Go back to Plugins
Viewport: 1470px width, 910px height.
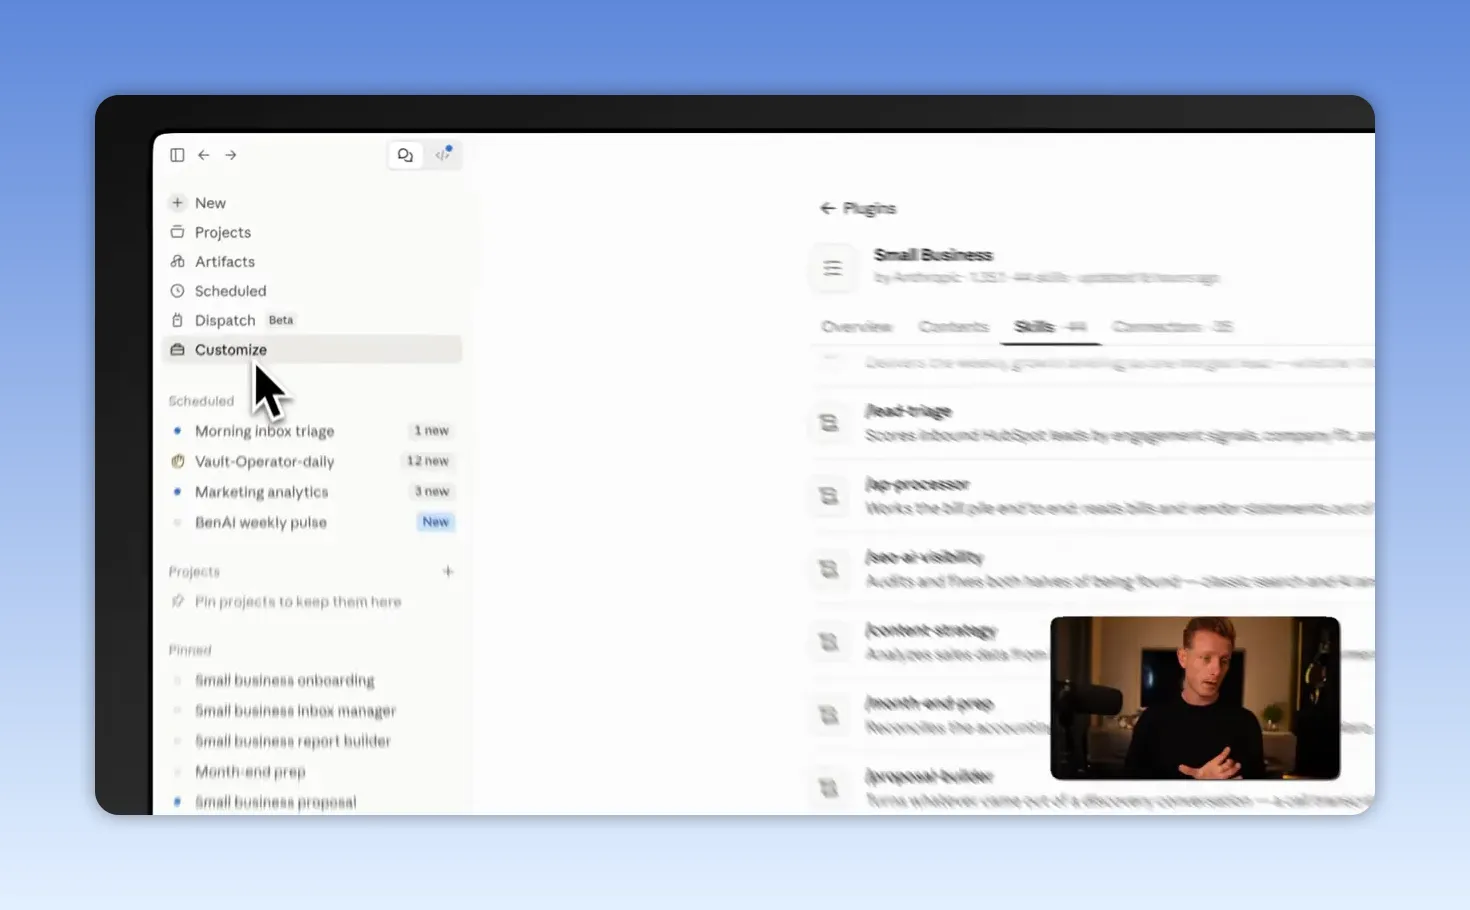(x=858, y=208)
